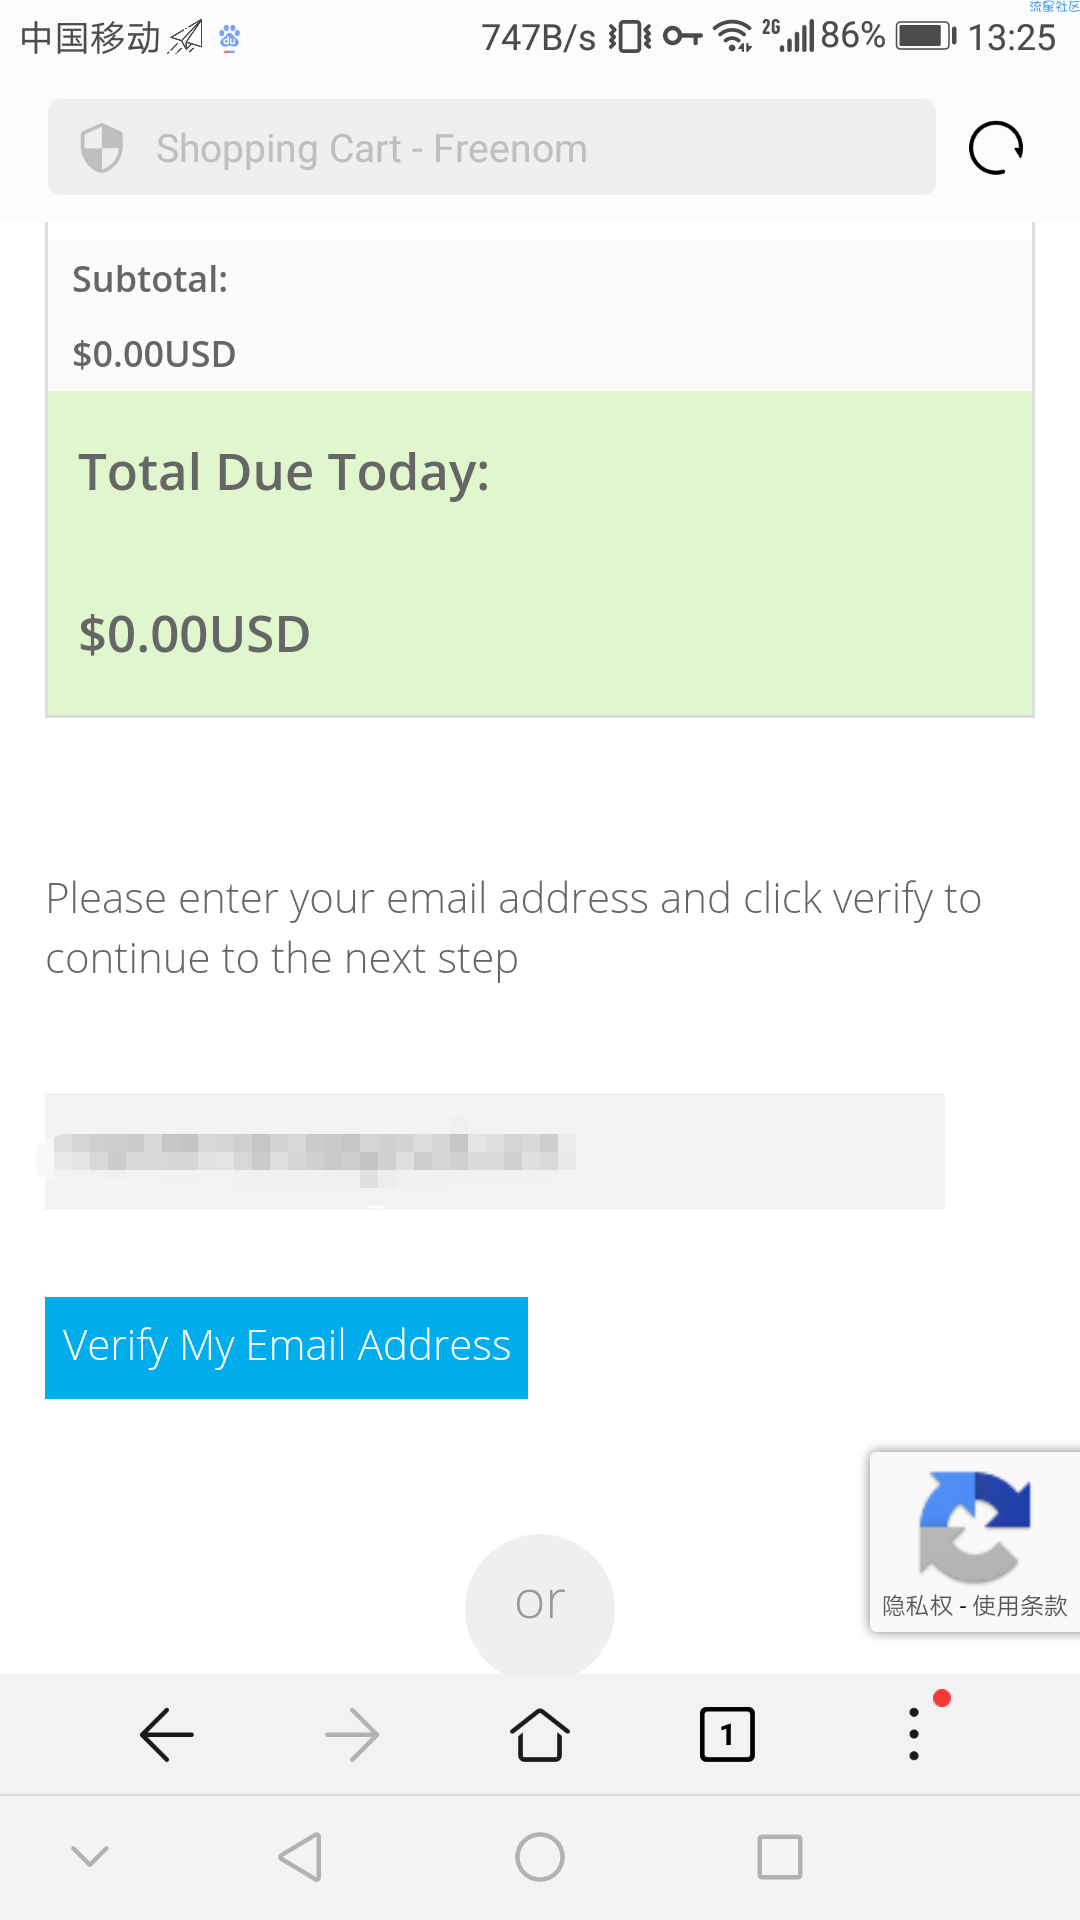Tap the shield security icon in address bar
The width and height of the screenshot is (1080, 1920).
tap(102, 148)
